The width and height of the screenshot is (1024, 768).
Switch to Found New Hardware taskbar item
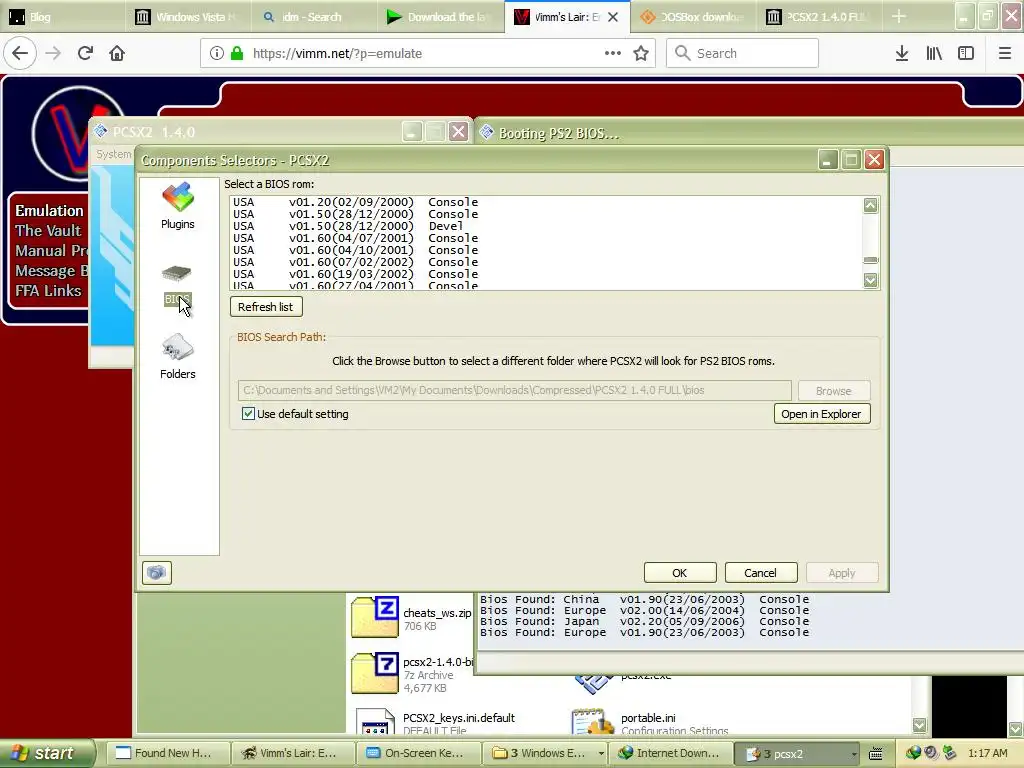[x=167, y=754]
